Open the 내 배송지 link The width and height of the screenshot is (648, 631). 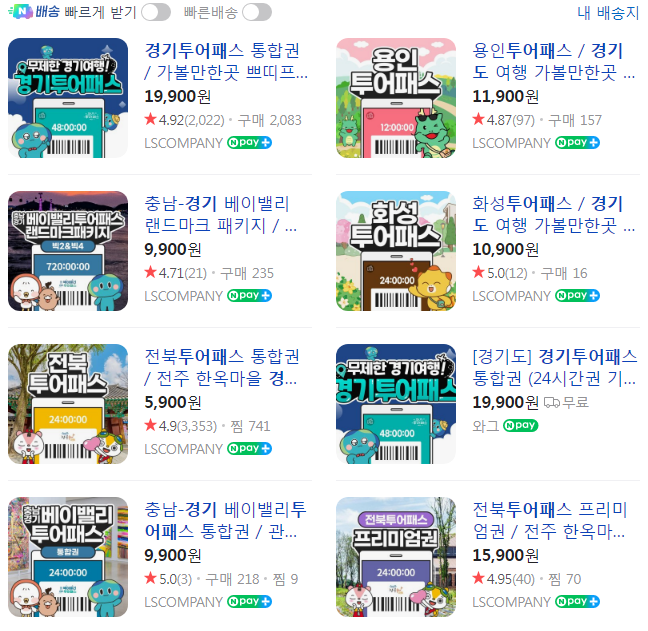(x=608, y=12)
